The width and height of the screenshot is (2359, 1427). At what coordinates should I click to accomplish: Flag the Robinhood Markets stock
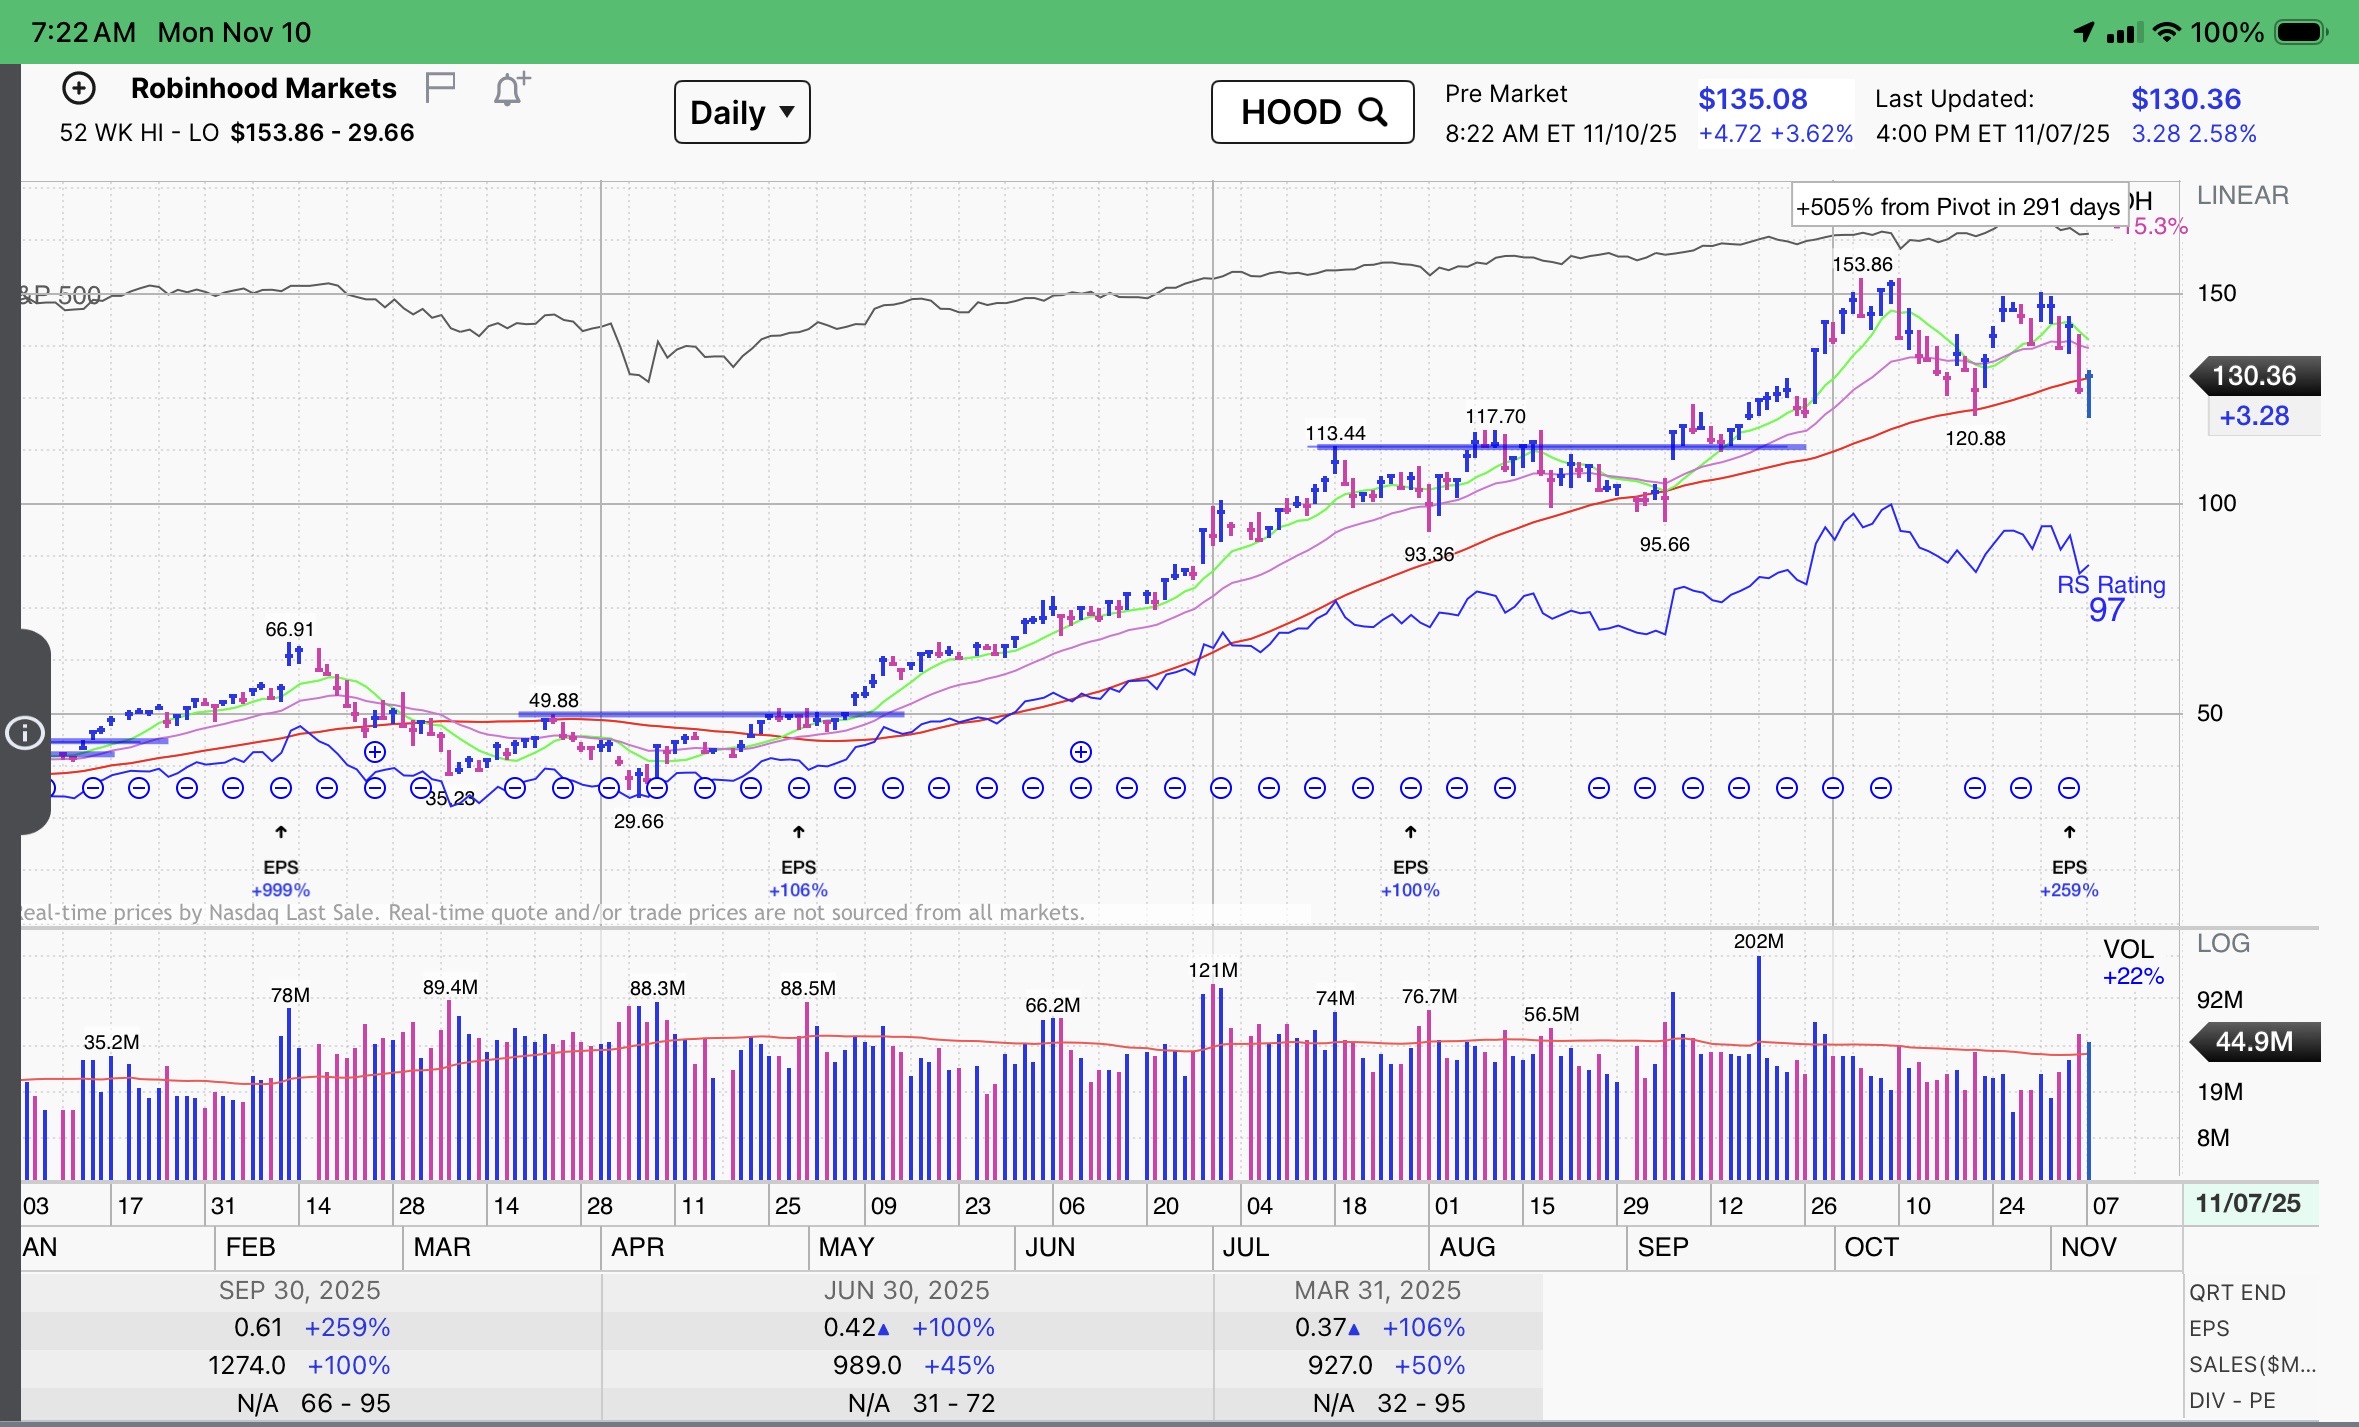point(440,88)
